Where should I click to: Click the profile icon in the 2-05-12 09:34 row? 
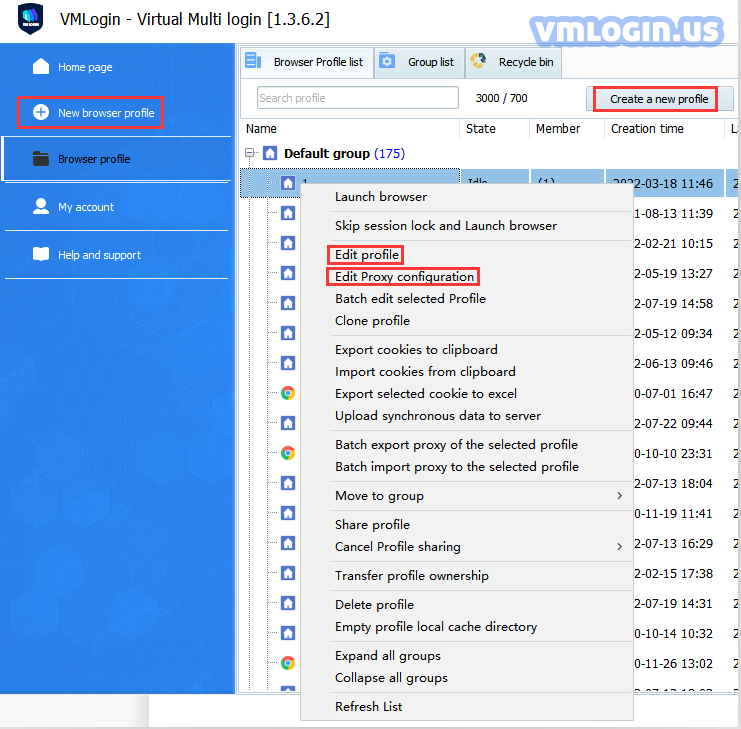(288, 333)
